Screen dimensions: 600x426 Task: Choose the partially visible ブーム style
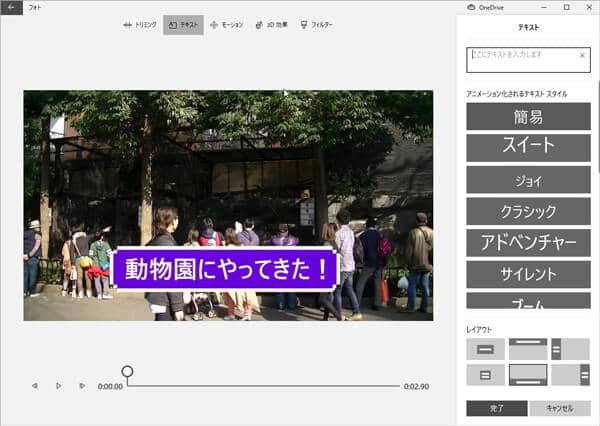pos(528,301)
